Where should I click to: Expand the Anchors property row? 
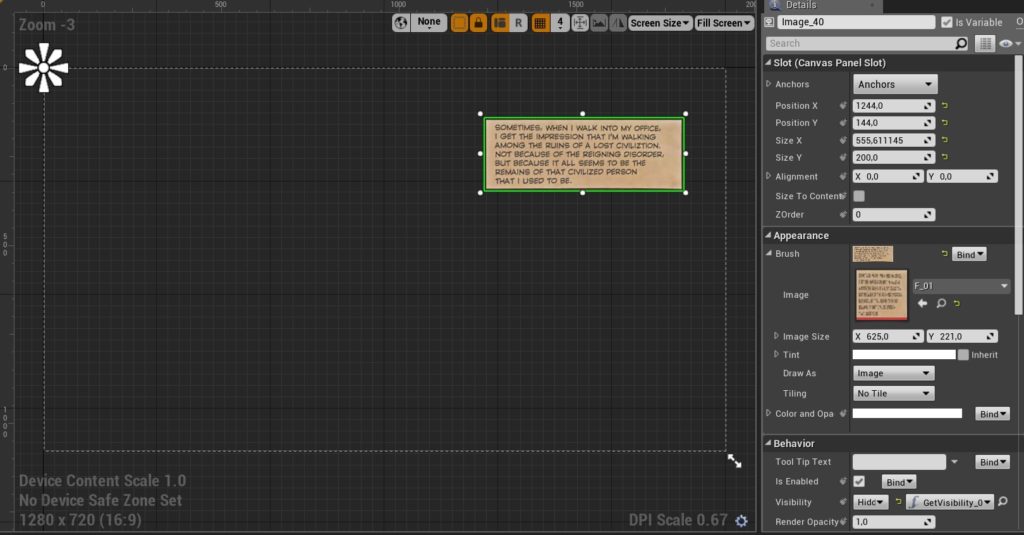769,84
